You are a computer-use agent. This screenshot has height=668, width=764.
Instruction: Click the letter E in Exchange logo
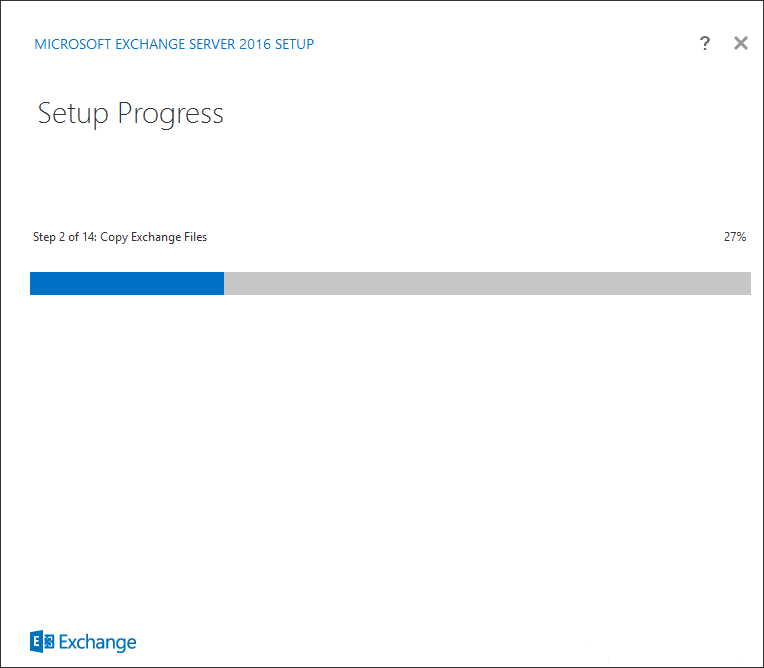36,641
